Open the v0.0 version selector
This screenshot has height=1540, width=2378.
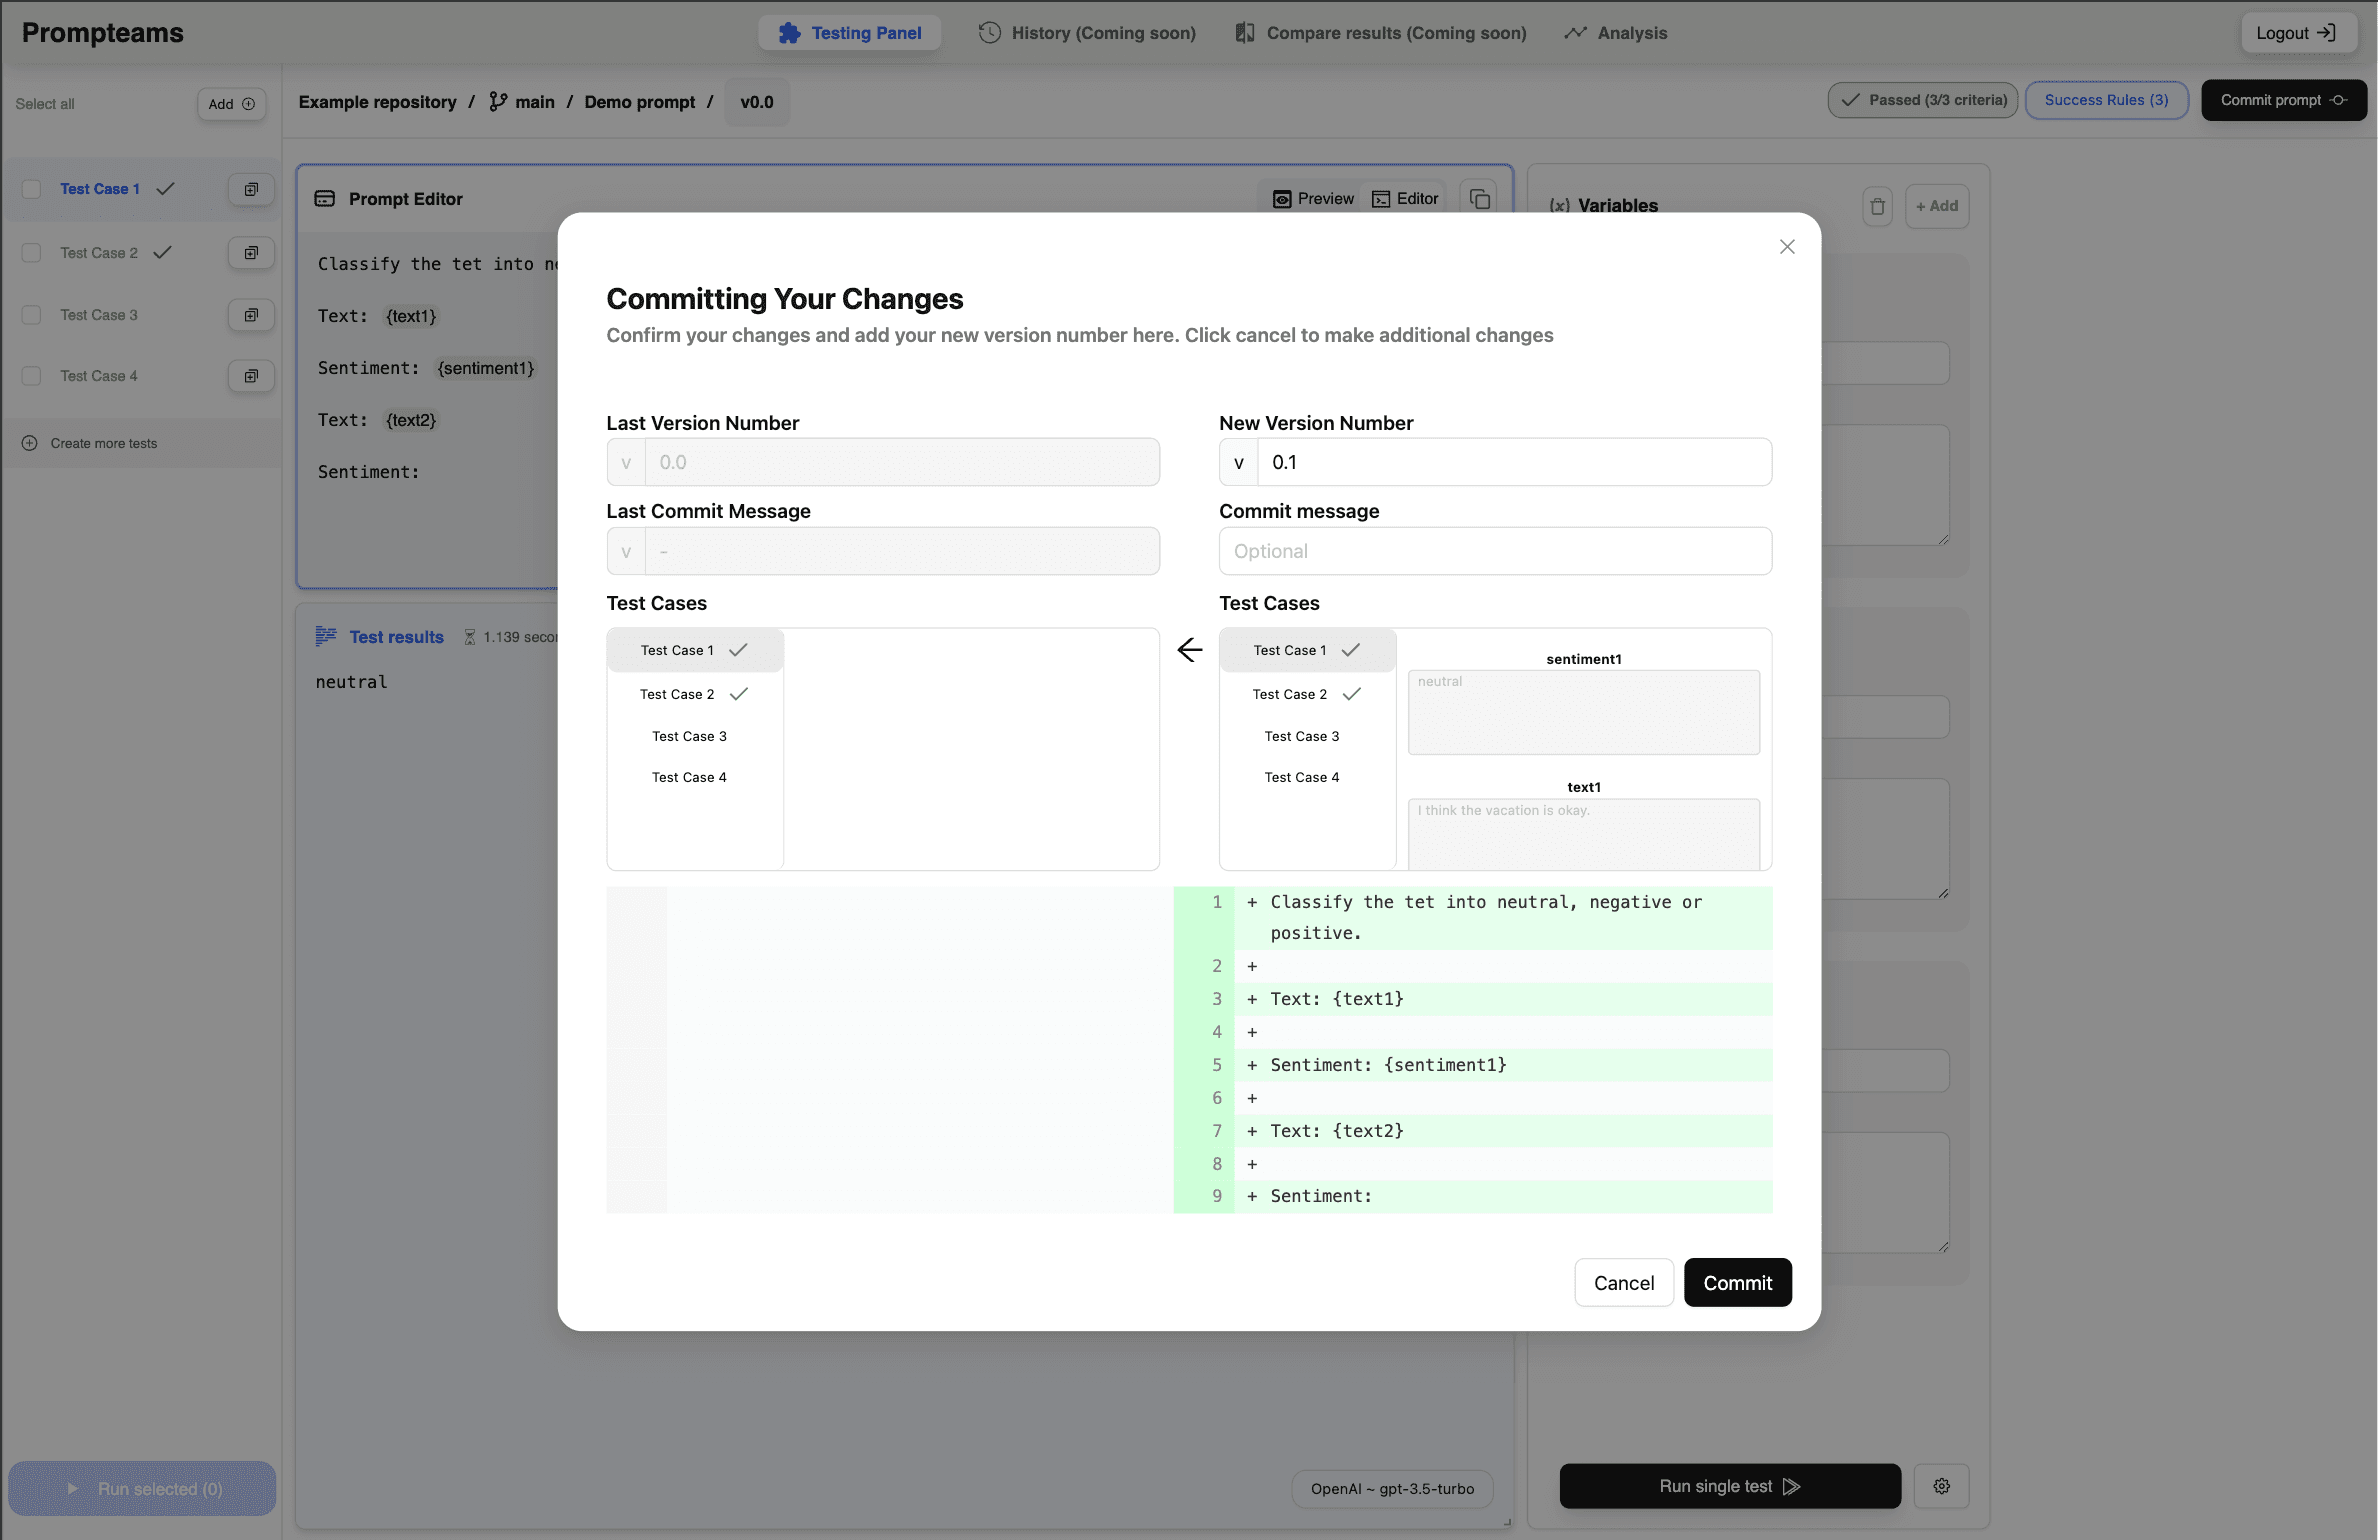[757, 101]
